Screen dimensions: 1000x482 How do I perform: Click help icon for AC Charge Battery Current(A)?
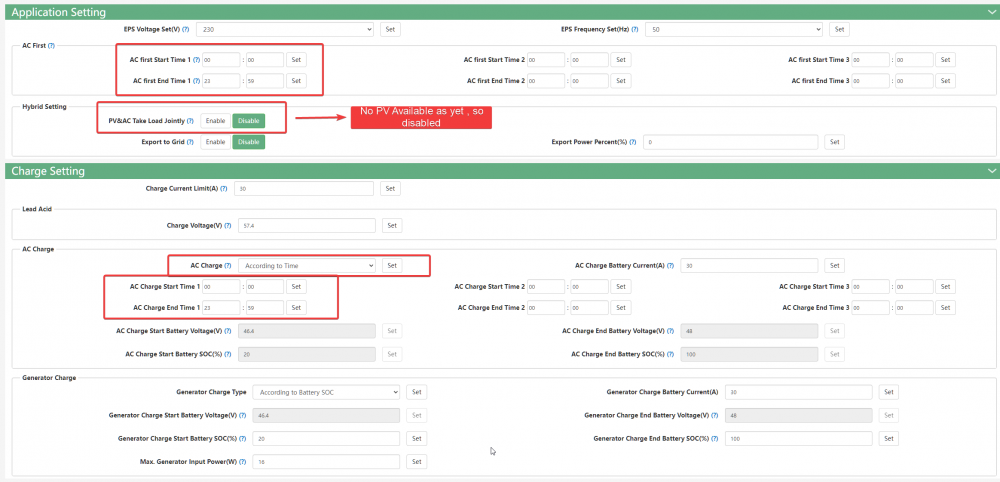point(670,265)
